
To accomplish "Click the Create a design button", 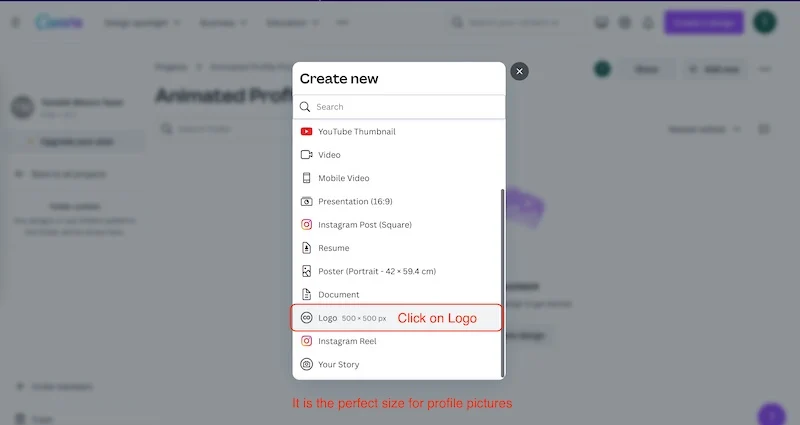I will [703, 22].
